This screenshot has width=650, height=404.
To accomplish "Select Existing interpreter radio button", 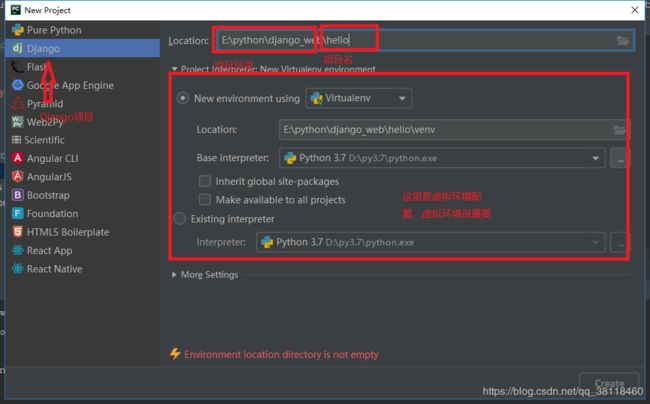I will coord(179,218).
